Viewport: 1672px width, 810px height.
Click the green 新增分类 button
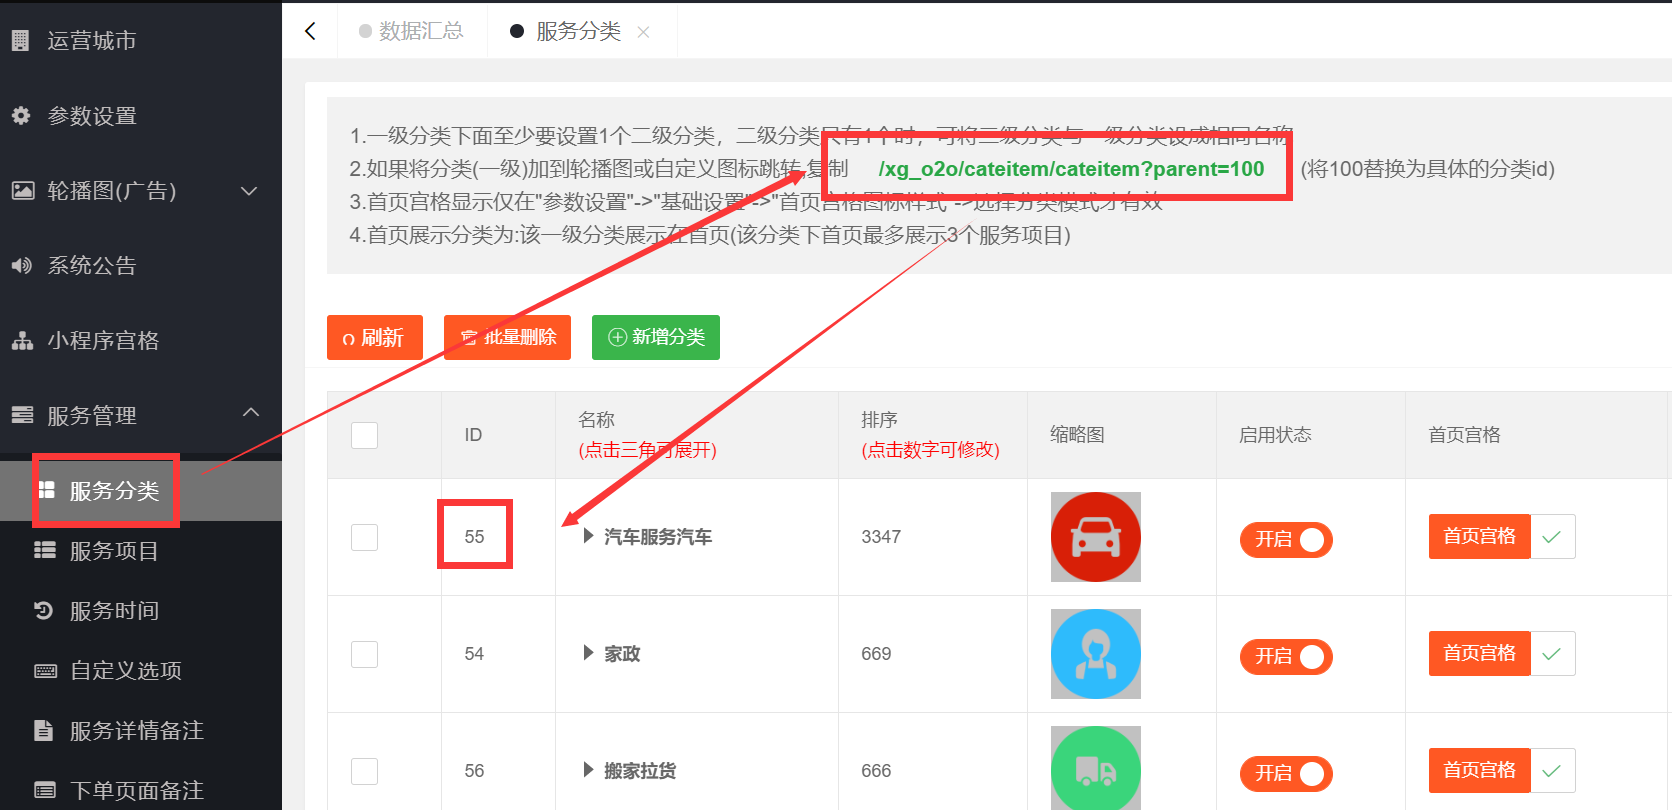(x=656, y=337)
